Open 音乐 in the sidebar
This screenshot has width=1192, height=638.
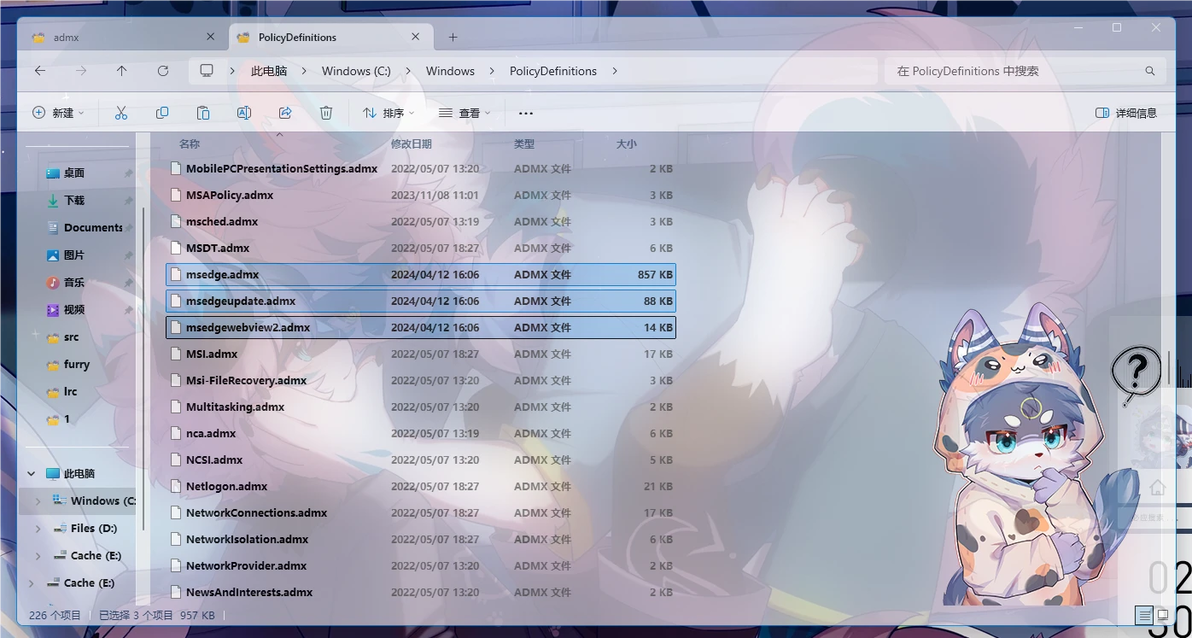(74, 282)
